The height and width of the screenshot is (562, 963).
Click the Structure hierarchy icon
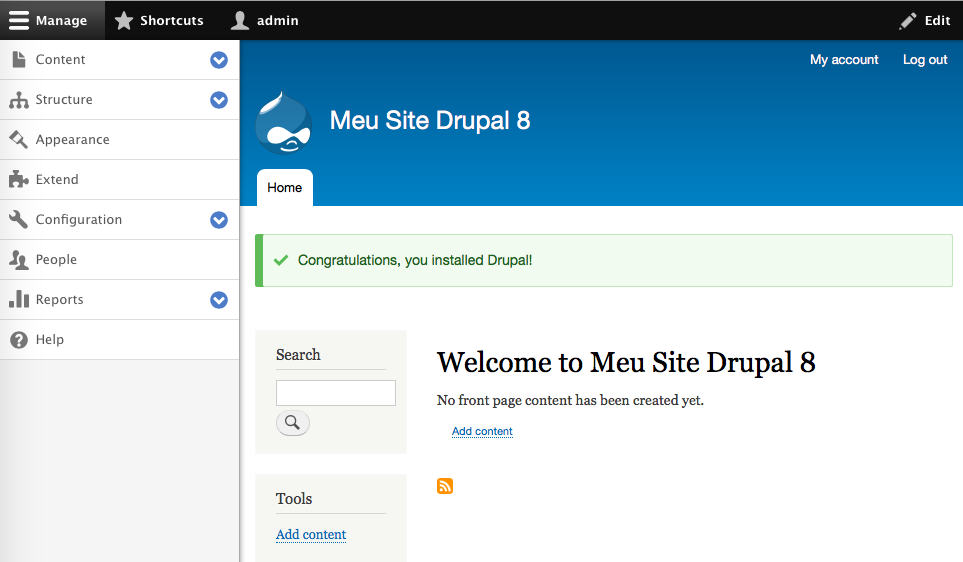click(x=19, y=100)
